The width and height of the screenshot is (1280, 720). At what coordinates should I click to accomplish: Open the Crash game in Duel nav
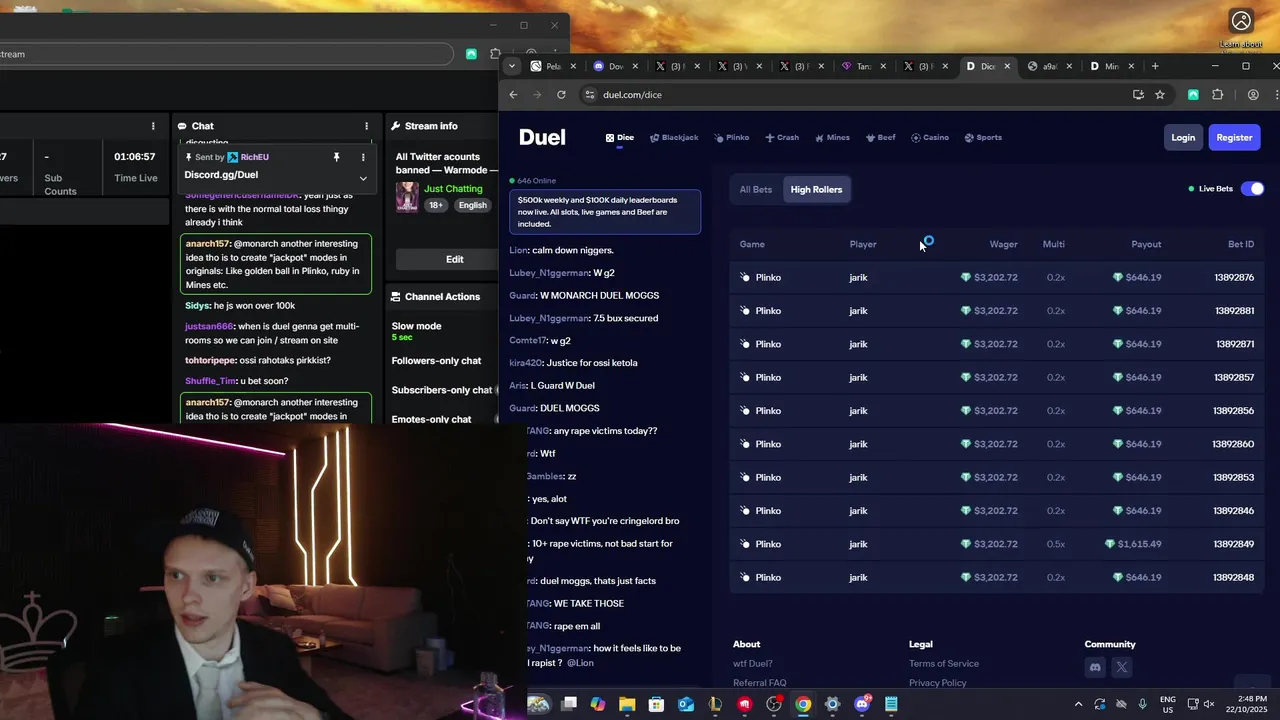[782, 138]
